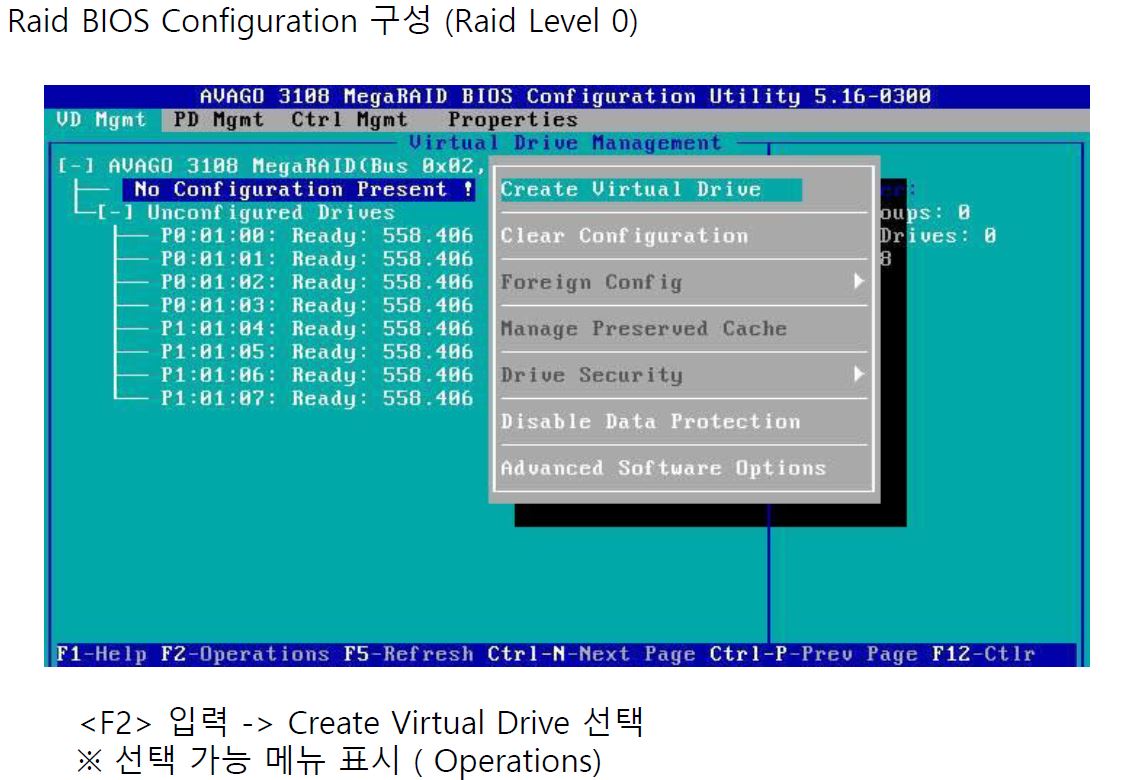Viewport: 1132px width, 780px height.
Task: Select drive P1:01:07 in the list
Action: coord(316,398)
